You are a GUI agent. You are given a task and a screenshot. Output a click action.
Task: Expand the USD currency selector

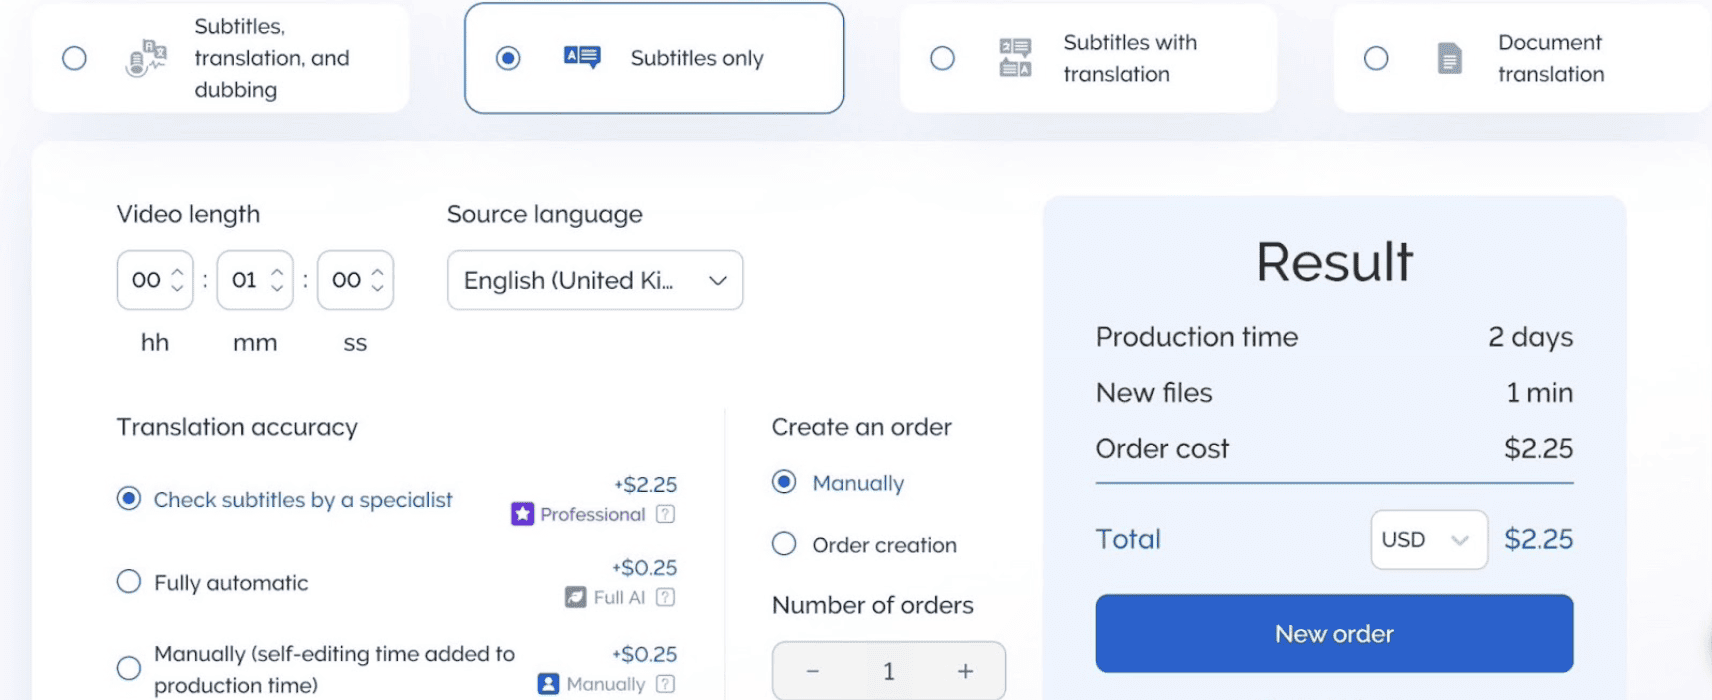1428,540
